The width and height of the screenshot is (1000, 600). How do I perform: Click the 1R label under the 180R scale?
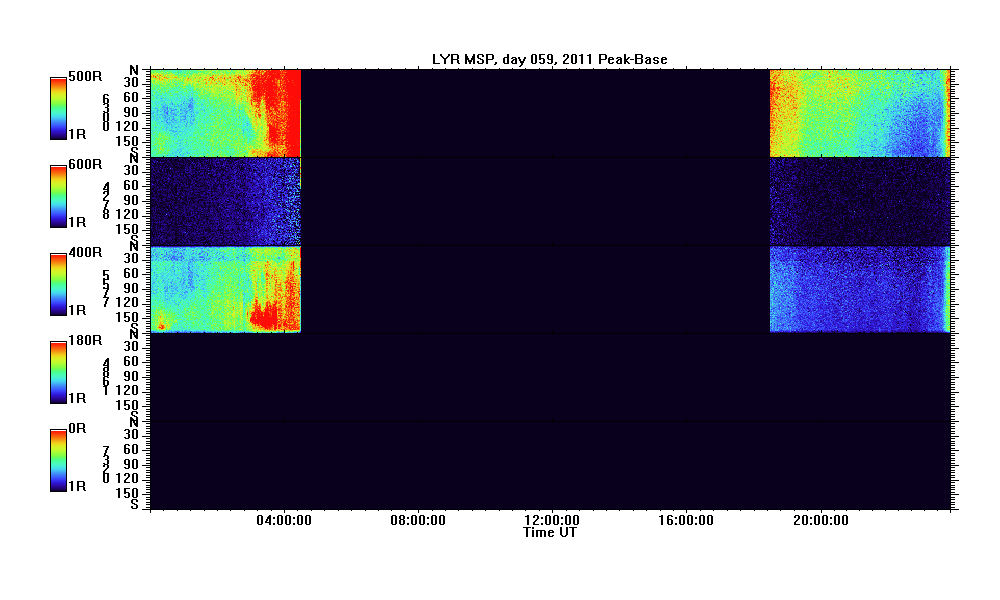(77, 399)
